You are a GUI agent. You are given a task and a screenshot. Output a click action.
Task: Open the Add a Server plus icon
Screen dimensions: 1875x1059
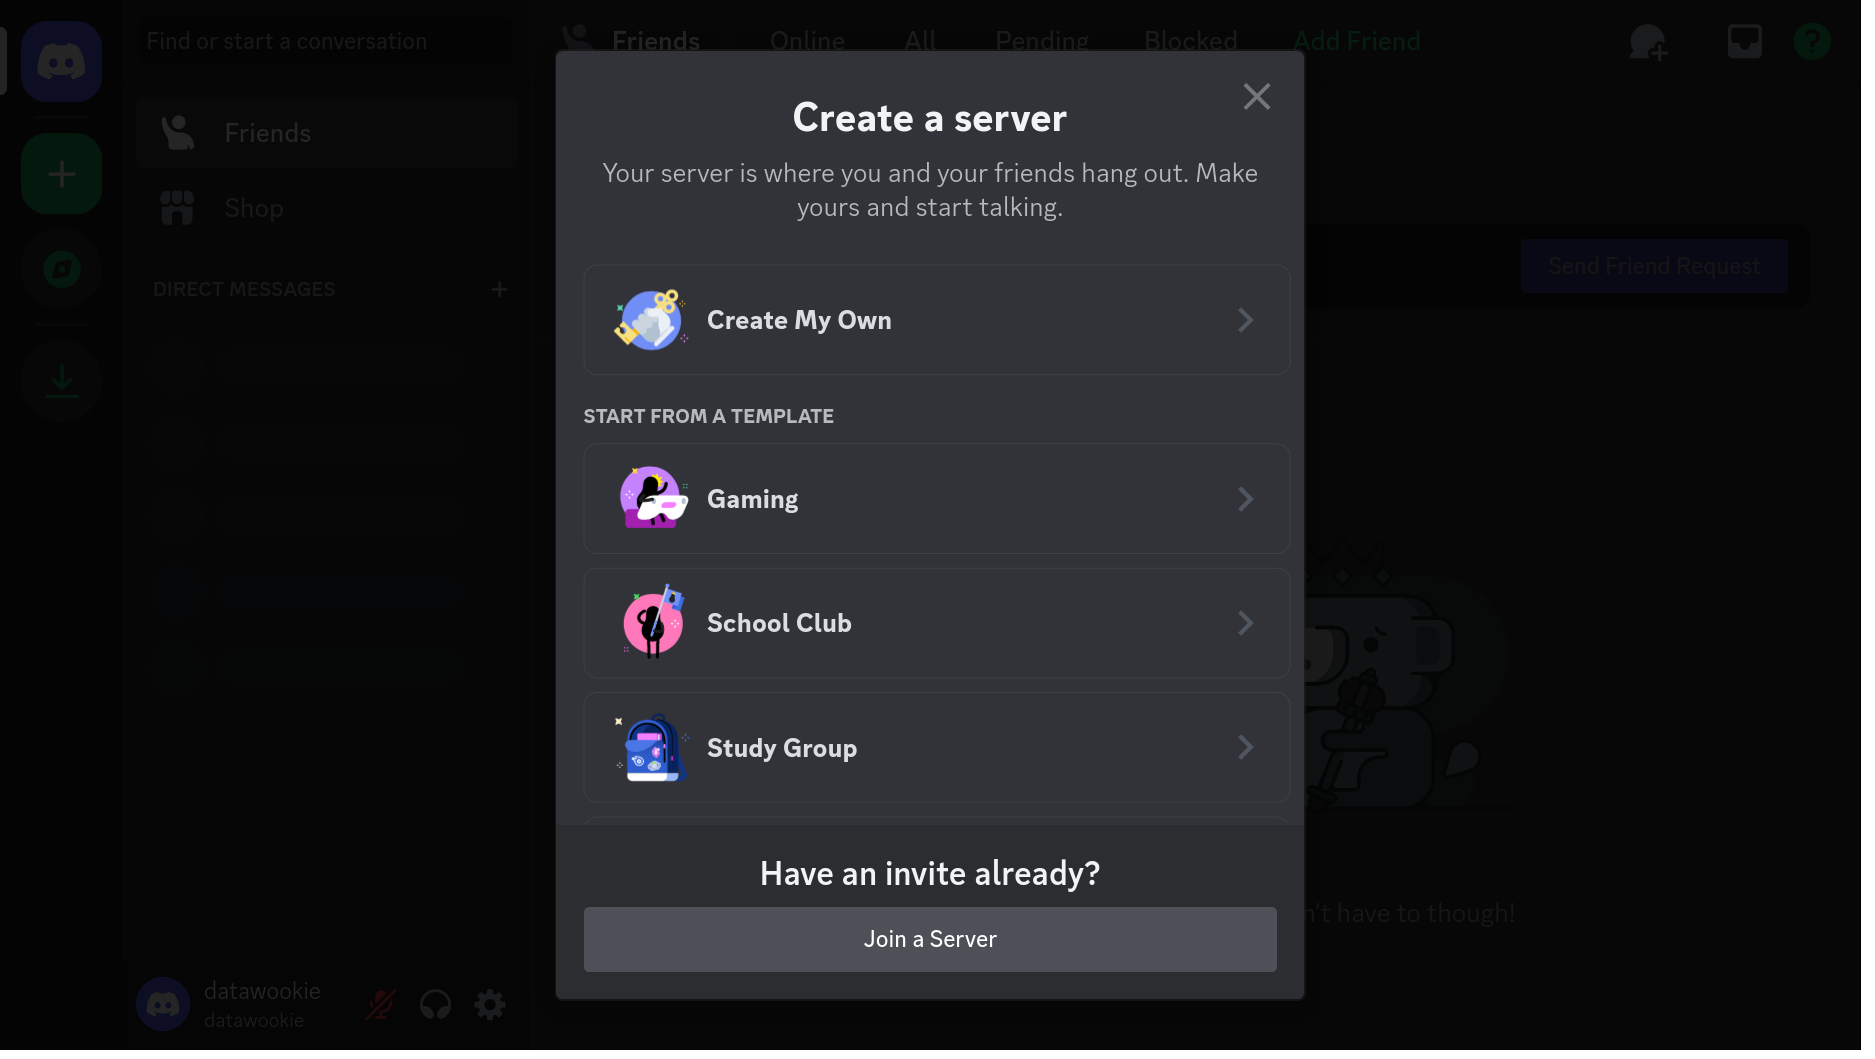coord(61,173)
